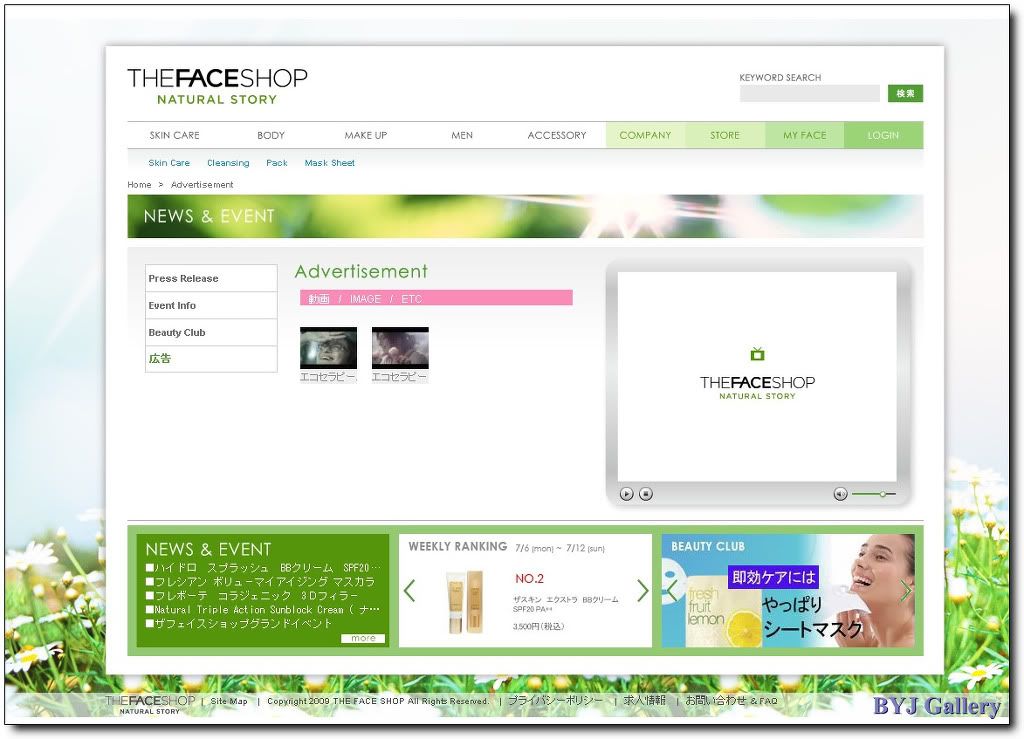Switch to the ETC filter tab
The width and height of the screenshot is (1024, 739).
coord(411,298)
